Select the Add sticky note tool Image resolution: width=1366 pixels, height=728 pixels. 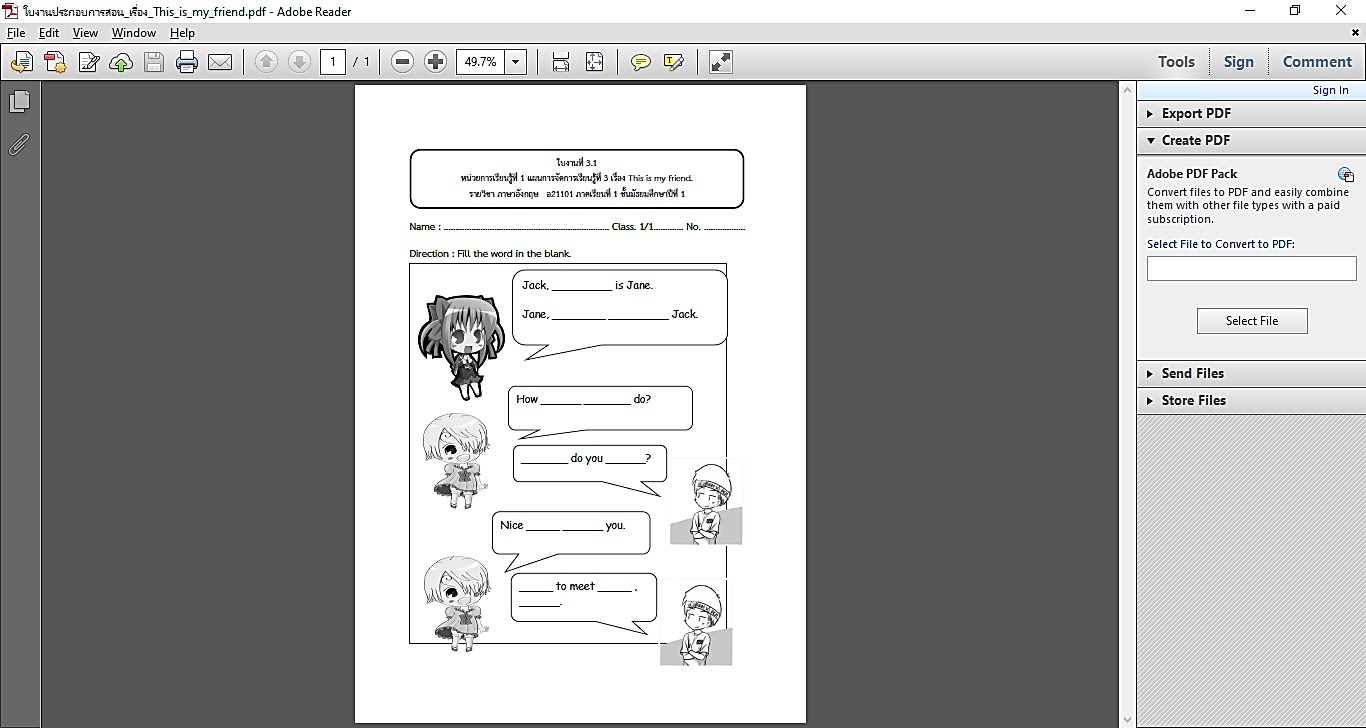[x=641, y=62]
